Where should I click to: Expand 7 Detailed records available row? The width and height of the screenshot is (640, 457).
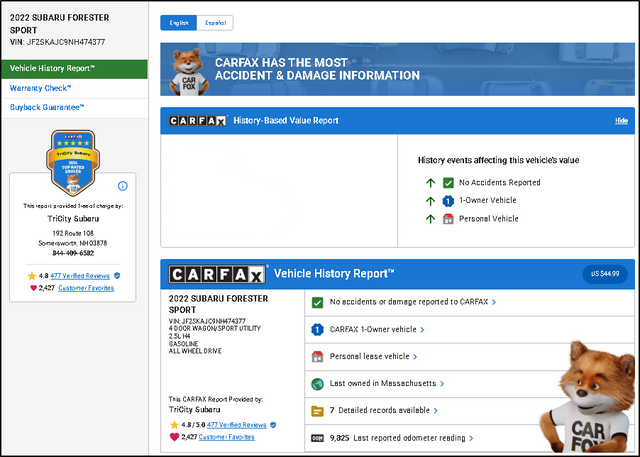(x=469, y=411)
